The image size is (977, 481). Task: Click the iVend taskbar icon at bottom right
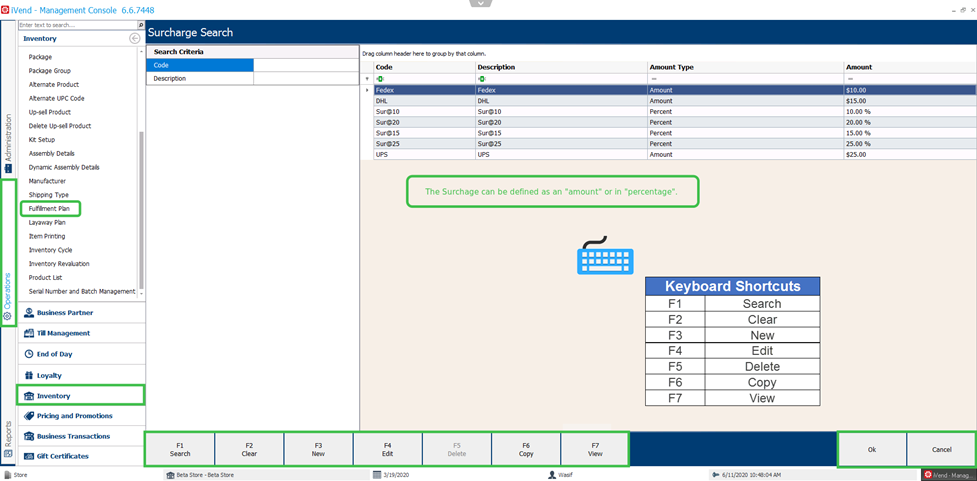click(x=928, y=475)
